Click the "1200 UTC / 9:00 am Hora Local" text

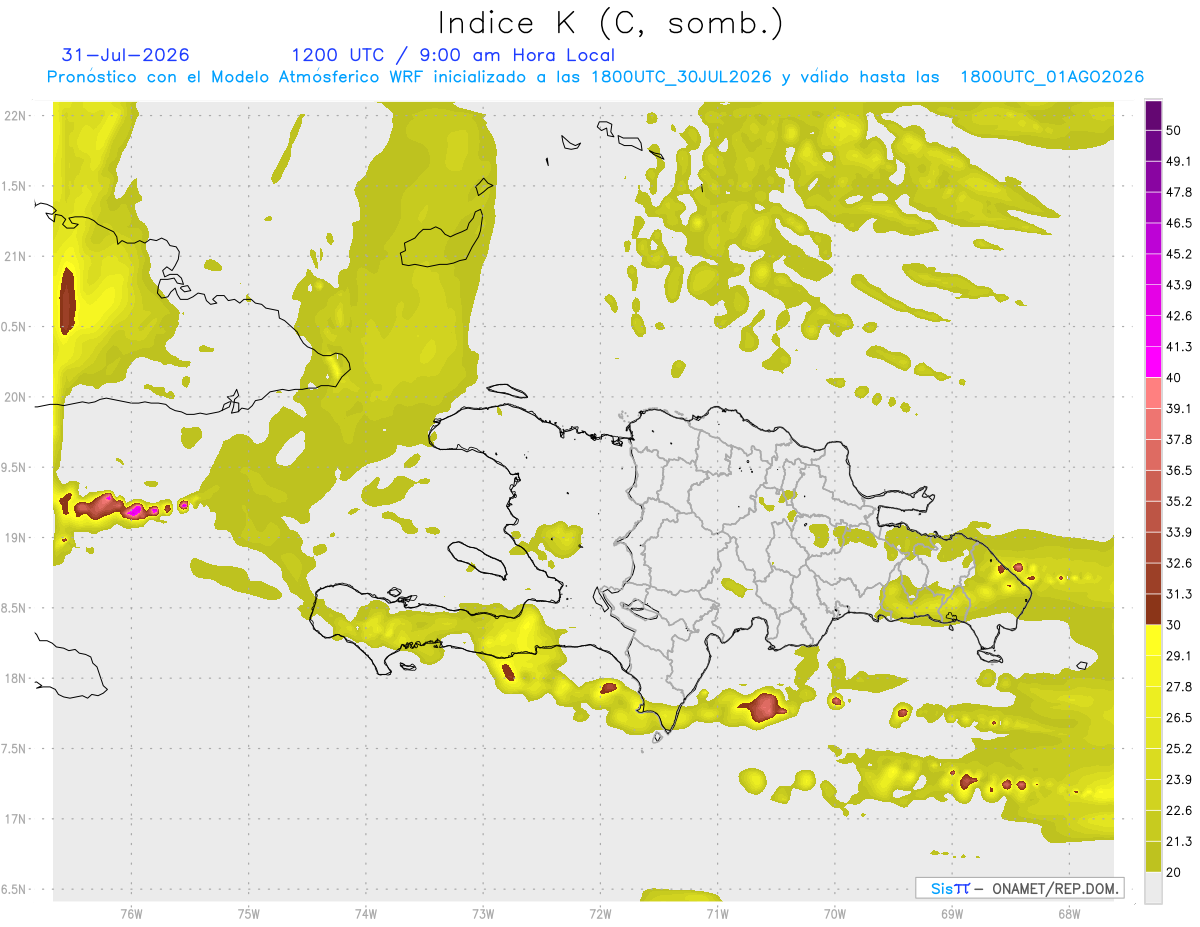(453, 55)
